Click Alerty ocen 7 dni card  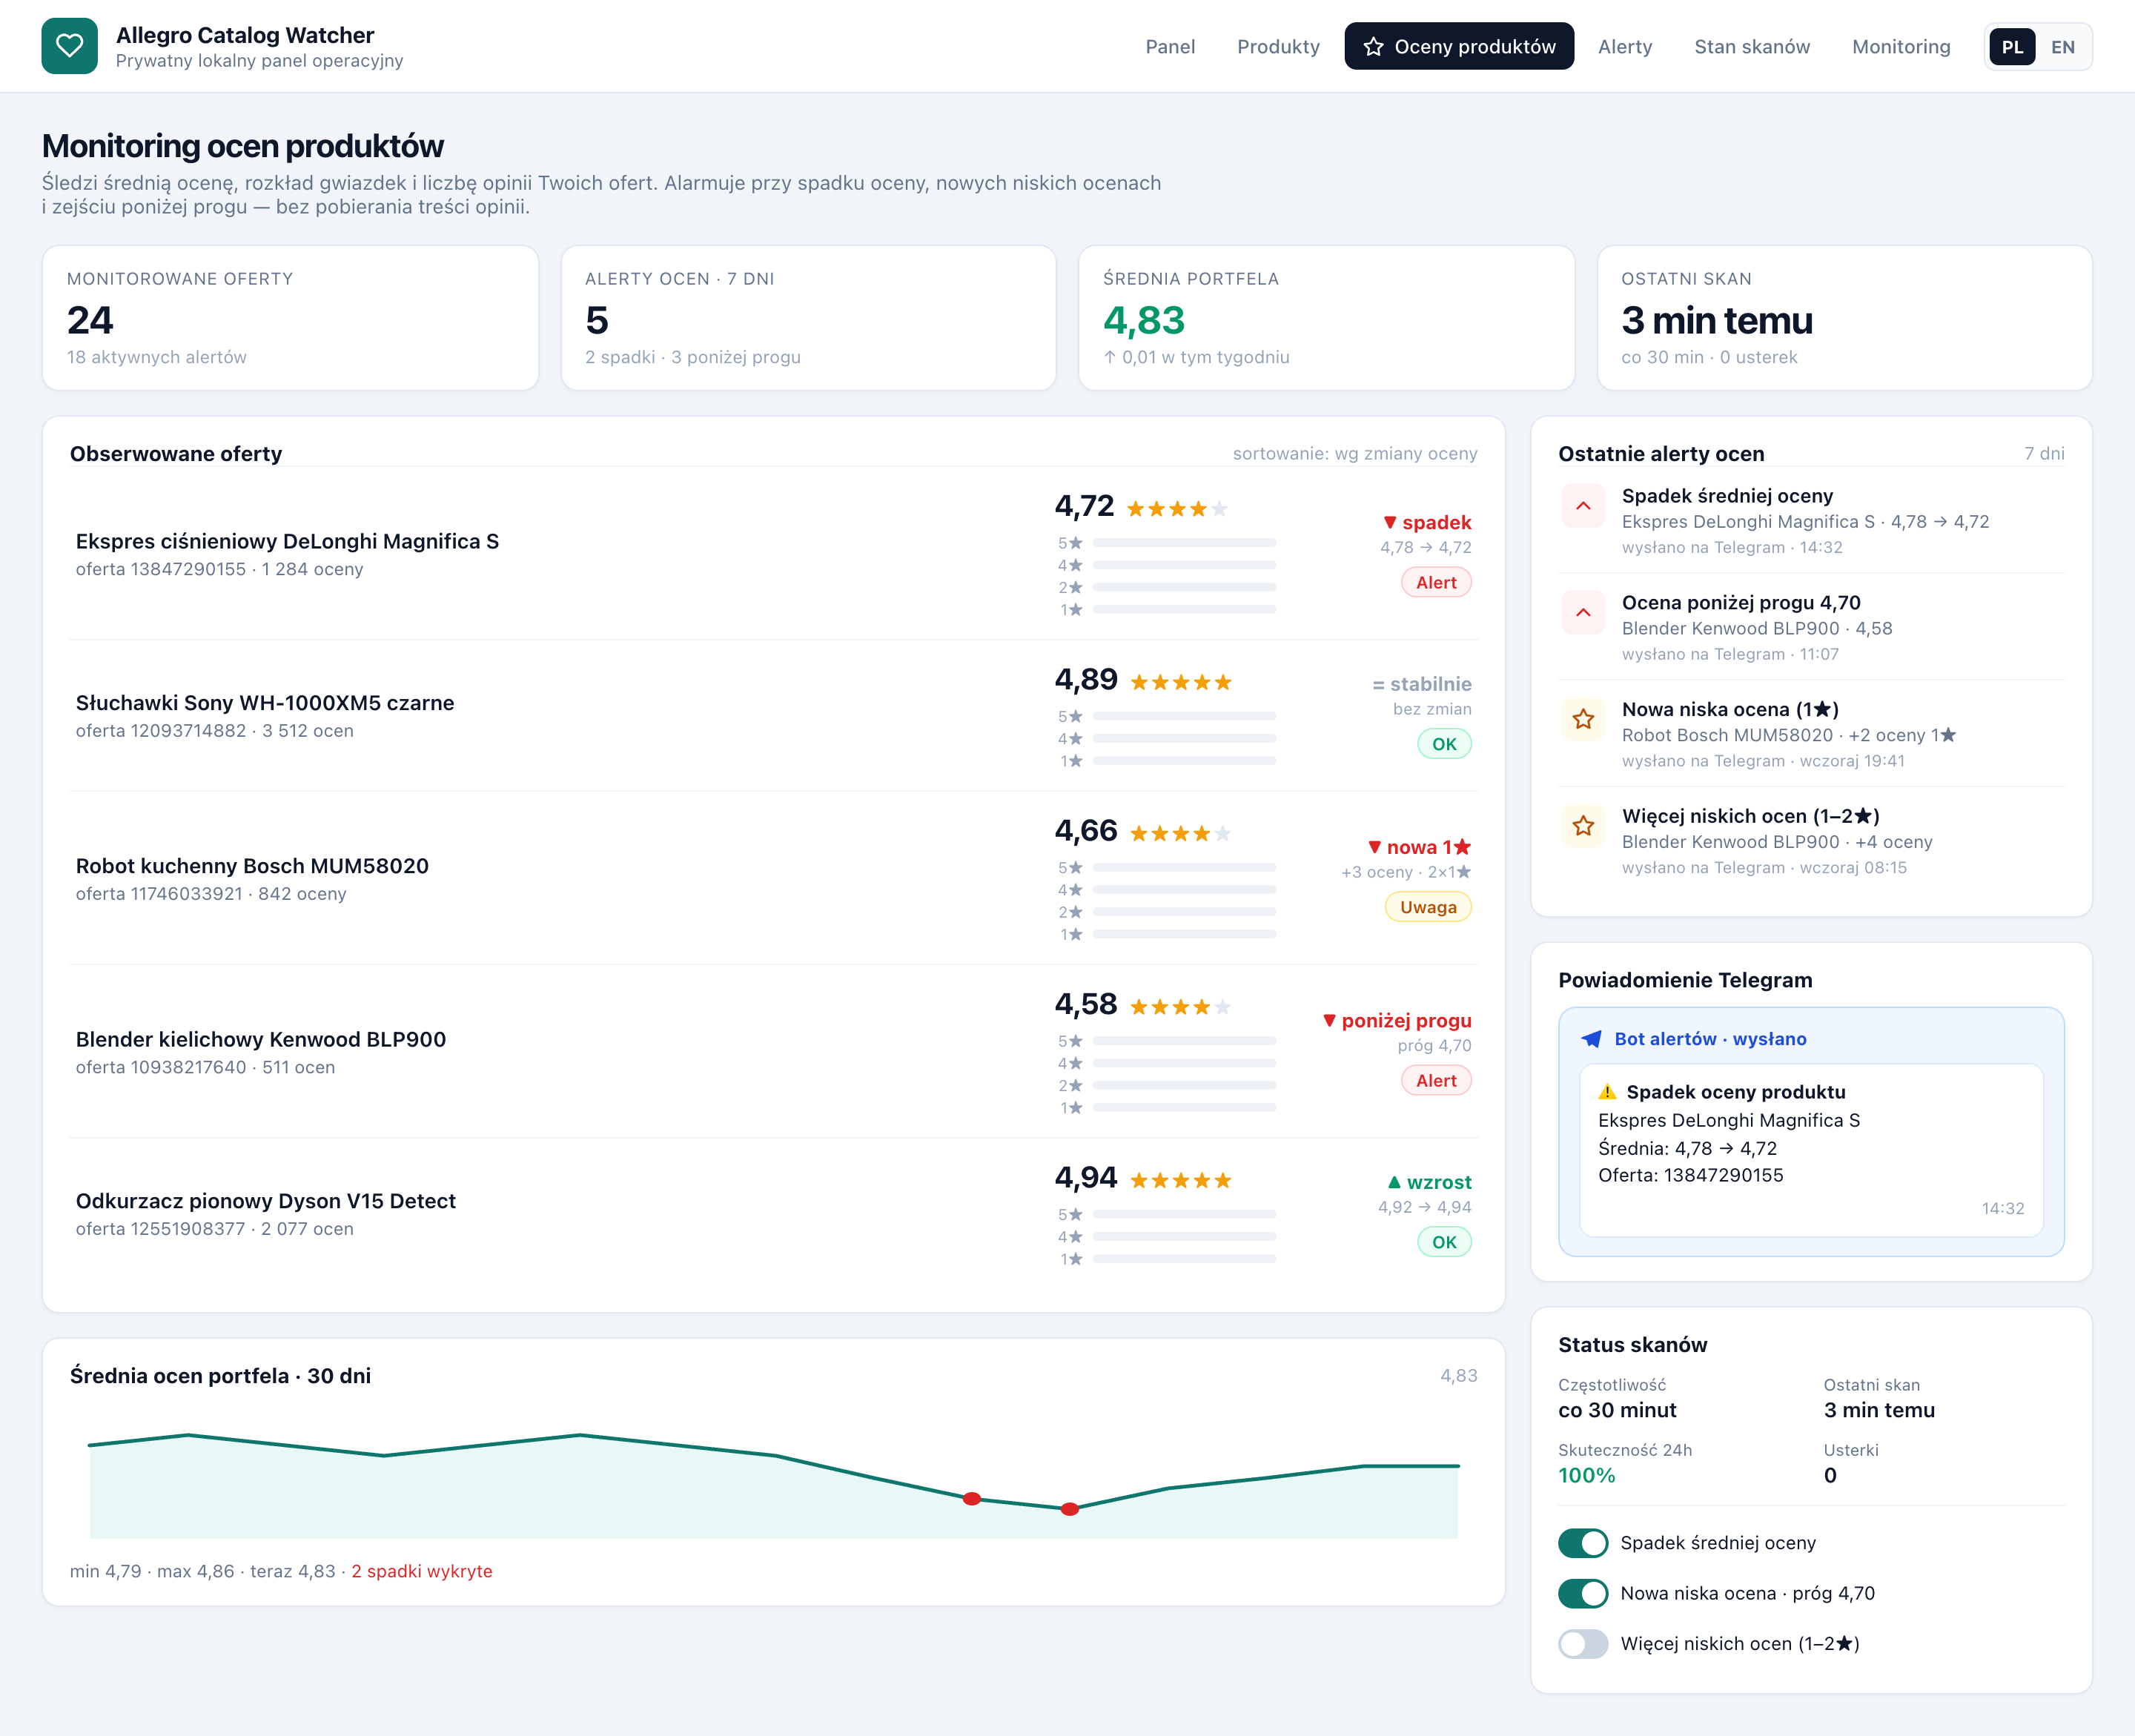808,318
